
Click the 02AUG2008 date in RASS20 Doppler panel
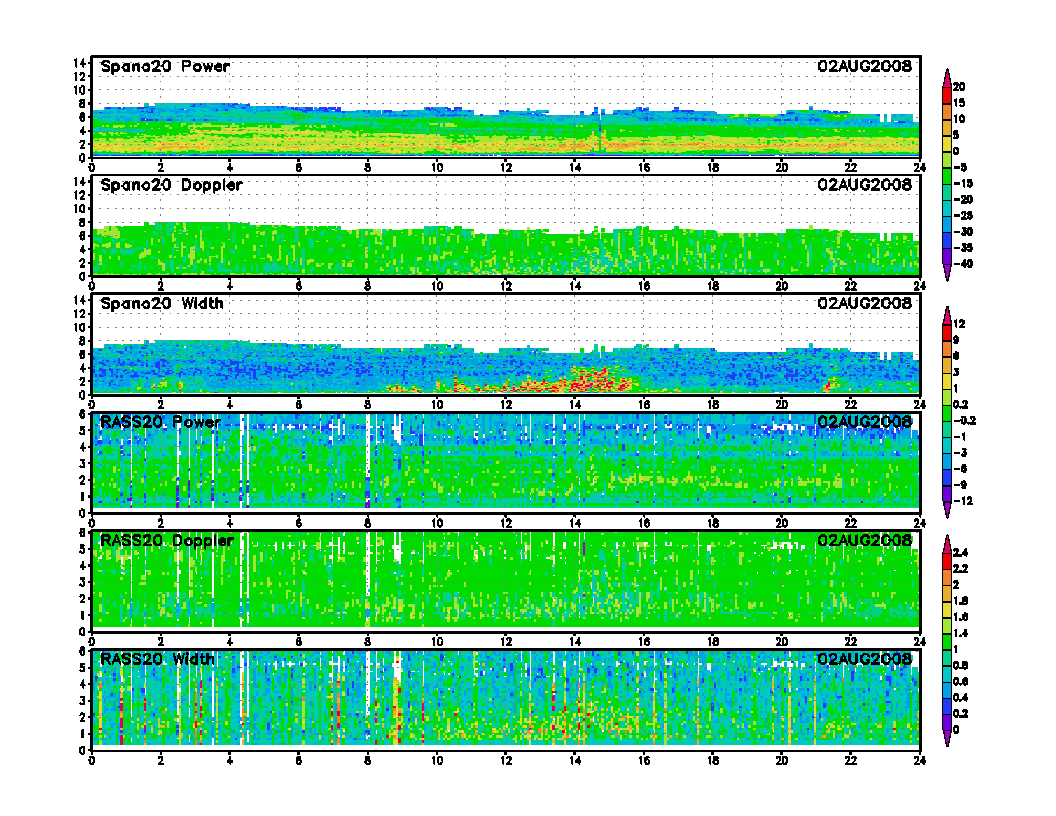pyautogui.click(x=864, y=540)
